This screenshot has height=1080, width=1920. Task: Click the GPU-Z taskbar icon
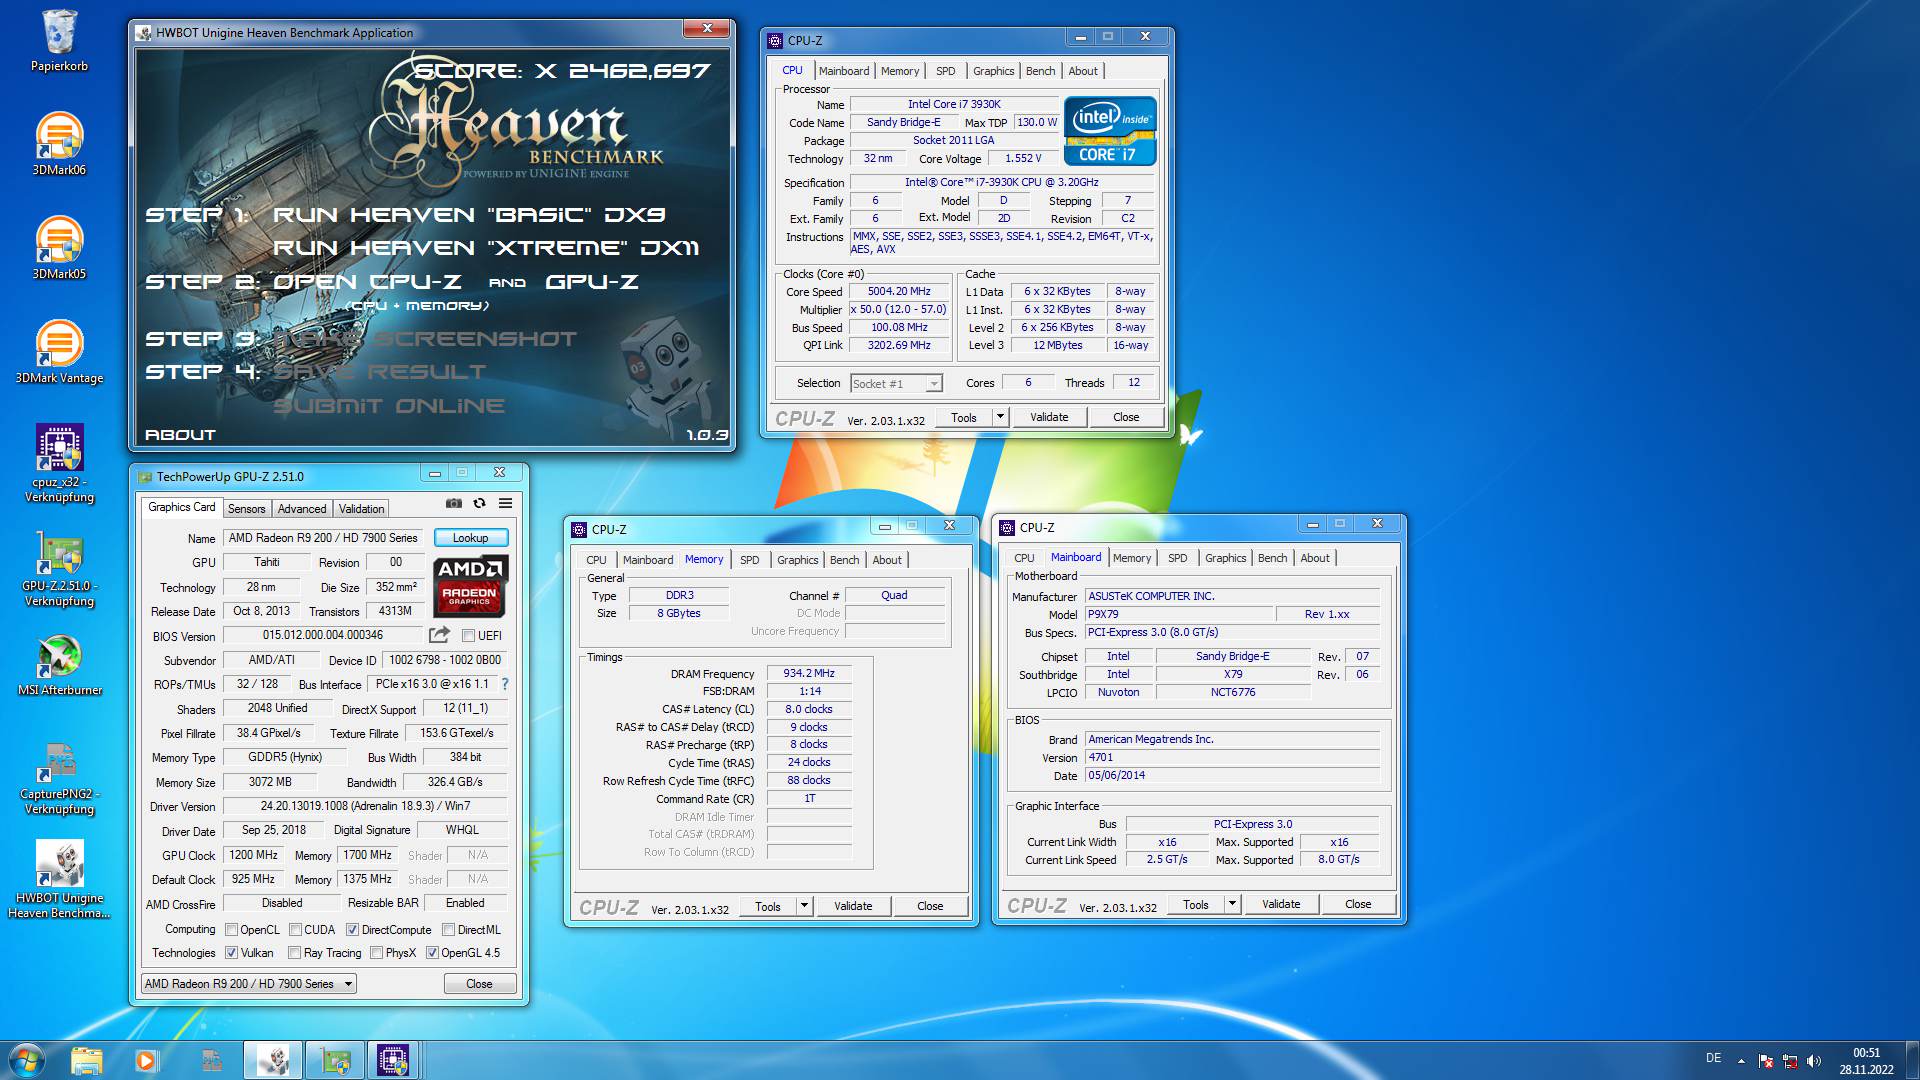334,1060
